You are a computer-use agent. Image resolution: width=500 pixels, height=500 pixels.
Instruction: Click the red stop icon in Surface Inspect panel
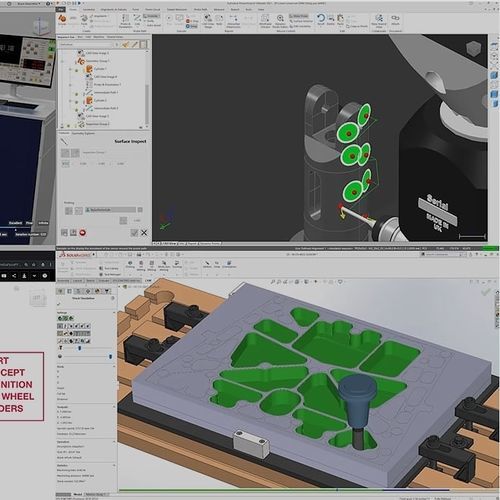pyautogui.click(x=83, y=233)
